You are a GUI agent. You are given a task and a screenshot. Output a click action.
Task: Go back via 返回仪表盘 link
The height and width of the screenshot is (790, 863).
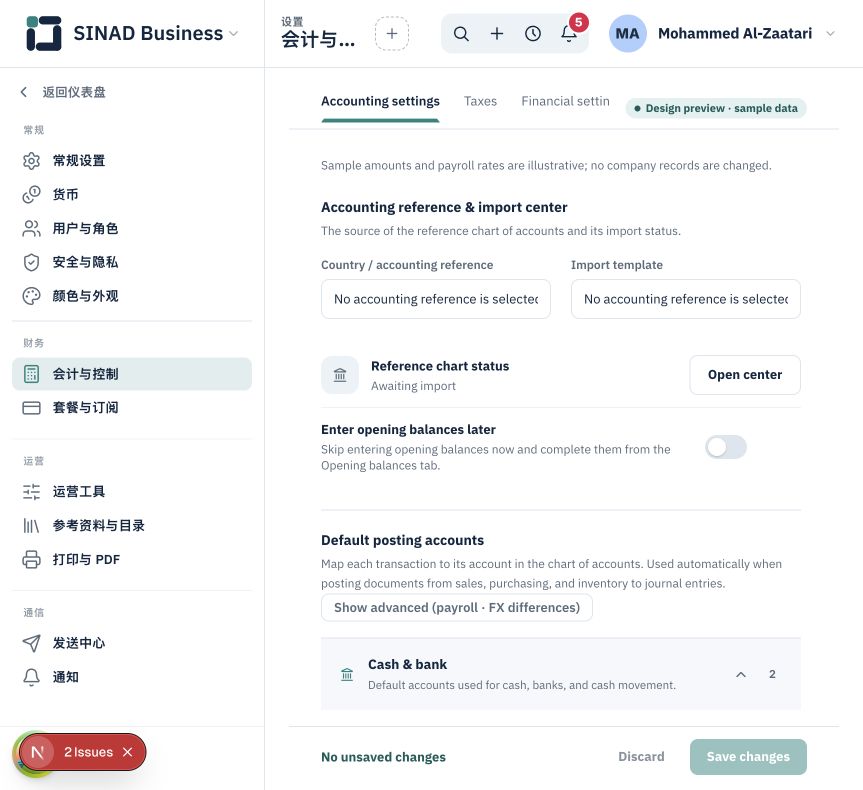(74, 92)
